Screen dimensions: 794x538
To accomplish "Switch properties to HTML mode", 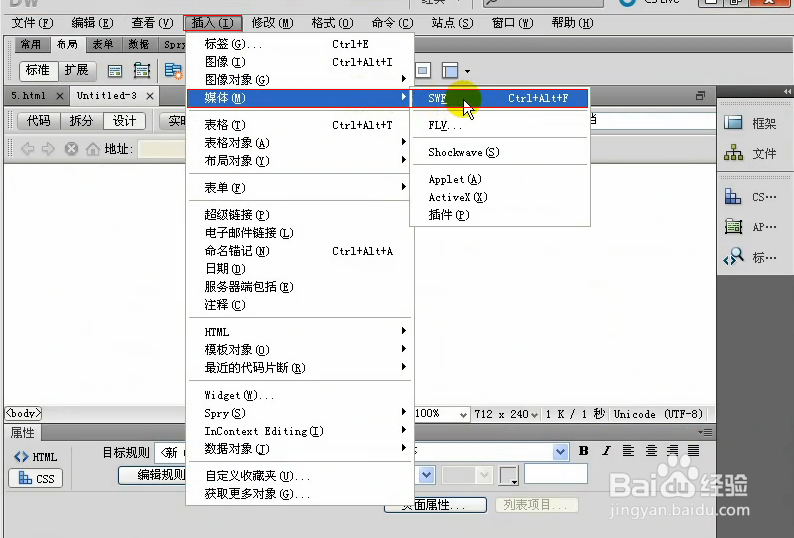I will pos(36,456).
